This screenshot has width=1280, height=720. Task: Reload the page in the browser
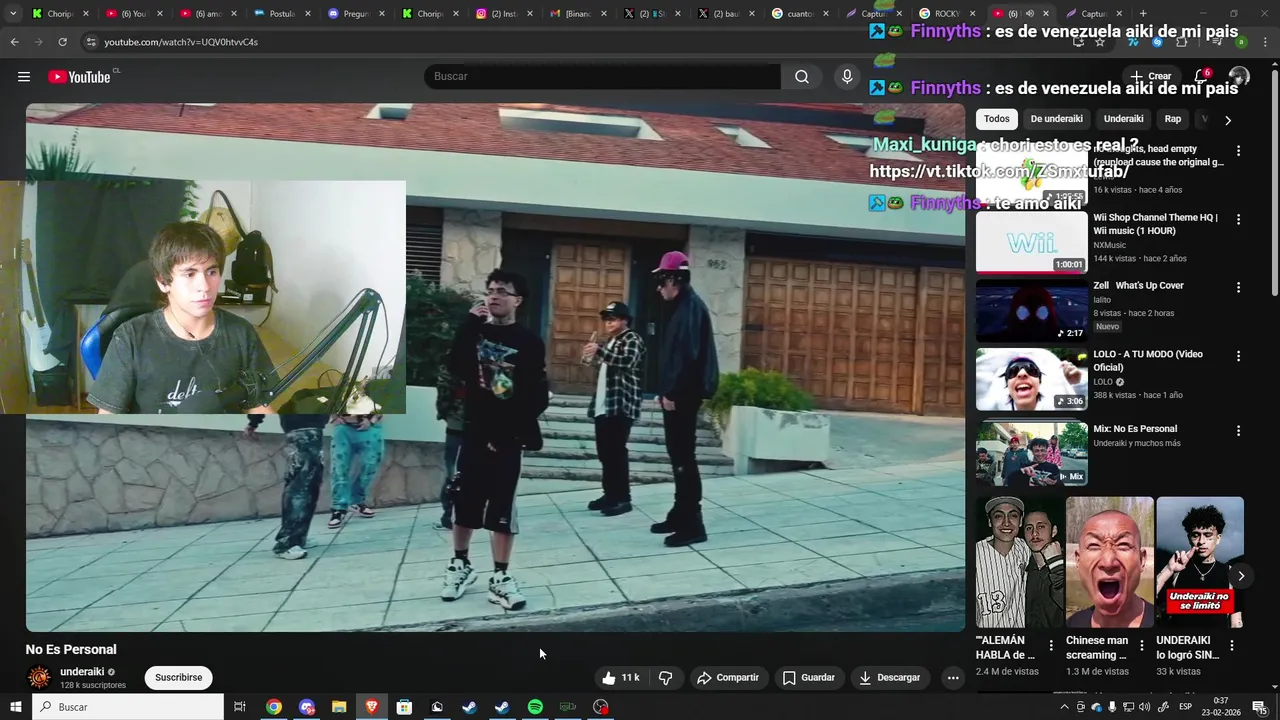62,42
